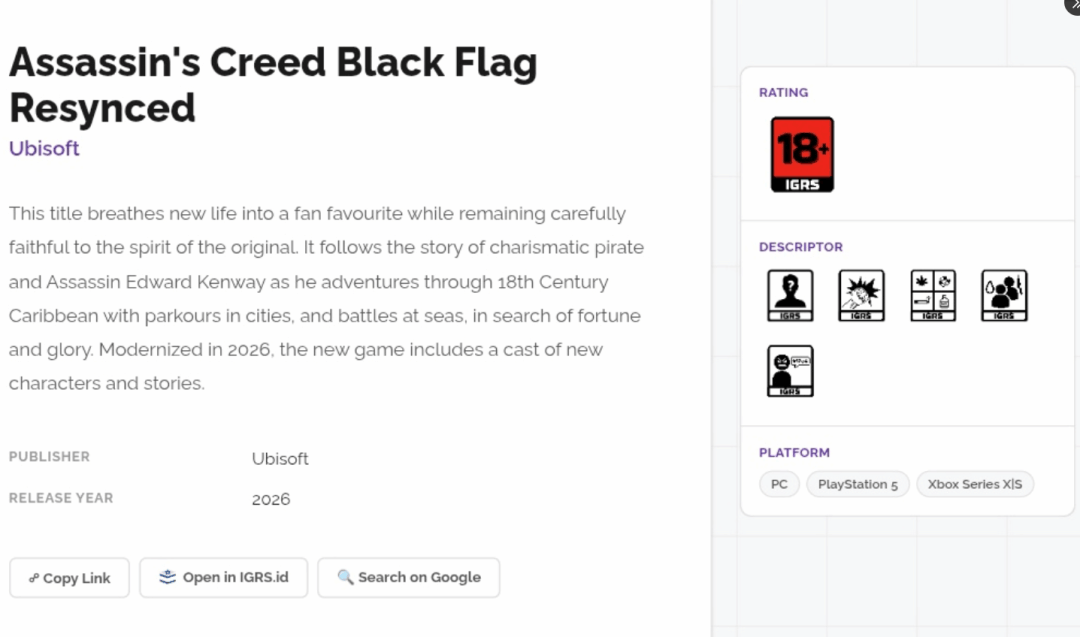Click the close icon at top-right corner
The width and height of the screenshot is (1080, 637).
[x=1073, y=5]
